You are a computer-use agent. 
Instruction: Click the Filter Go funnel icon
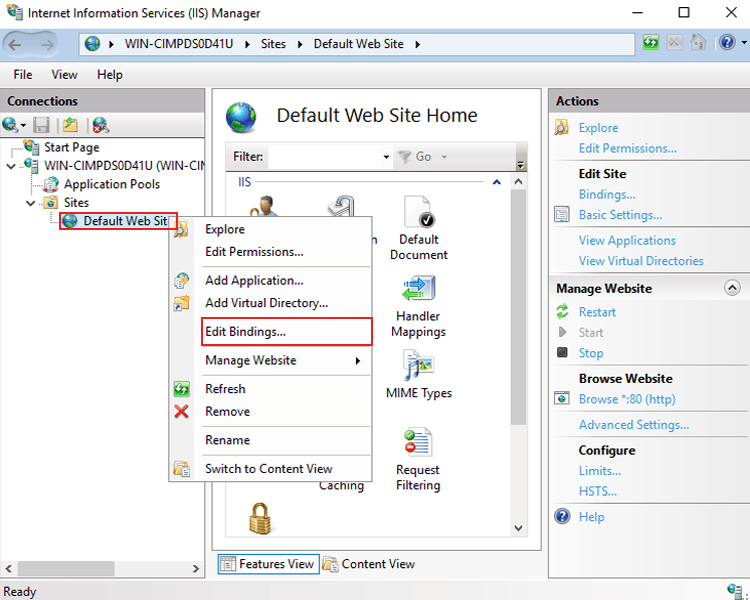[405, 156]
